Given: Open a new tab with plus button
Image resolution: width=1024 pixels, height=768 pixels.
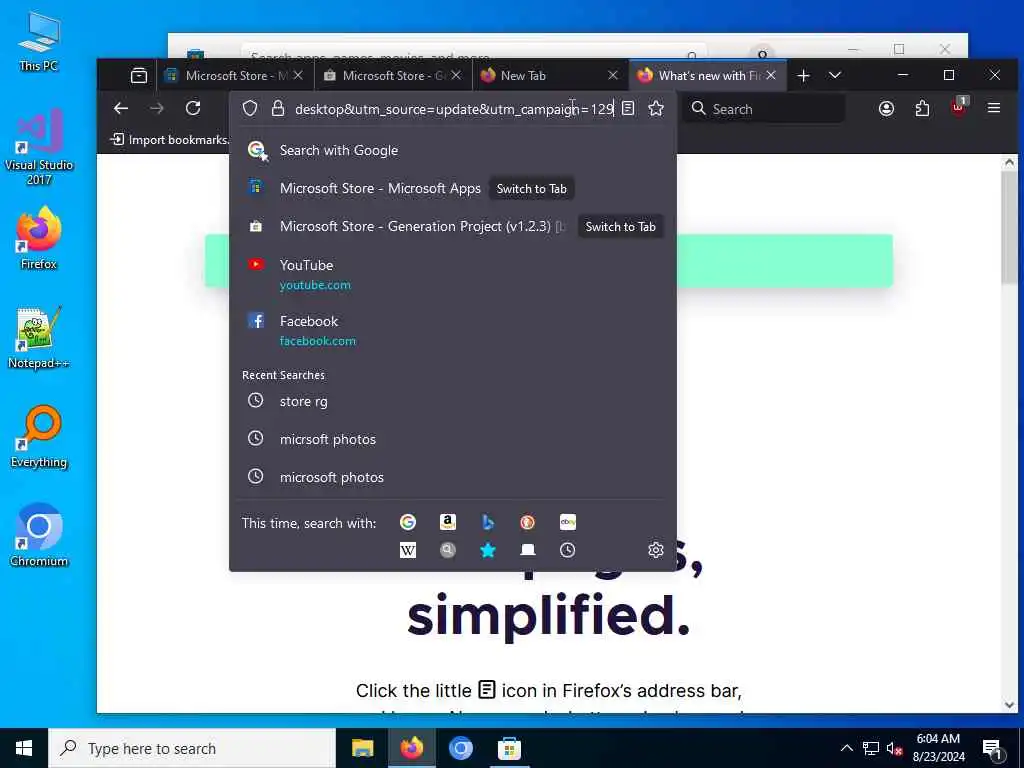Looking at the screenshot, I should pyautogui.click(x=803, y=76).
